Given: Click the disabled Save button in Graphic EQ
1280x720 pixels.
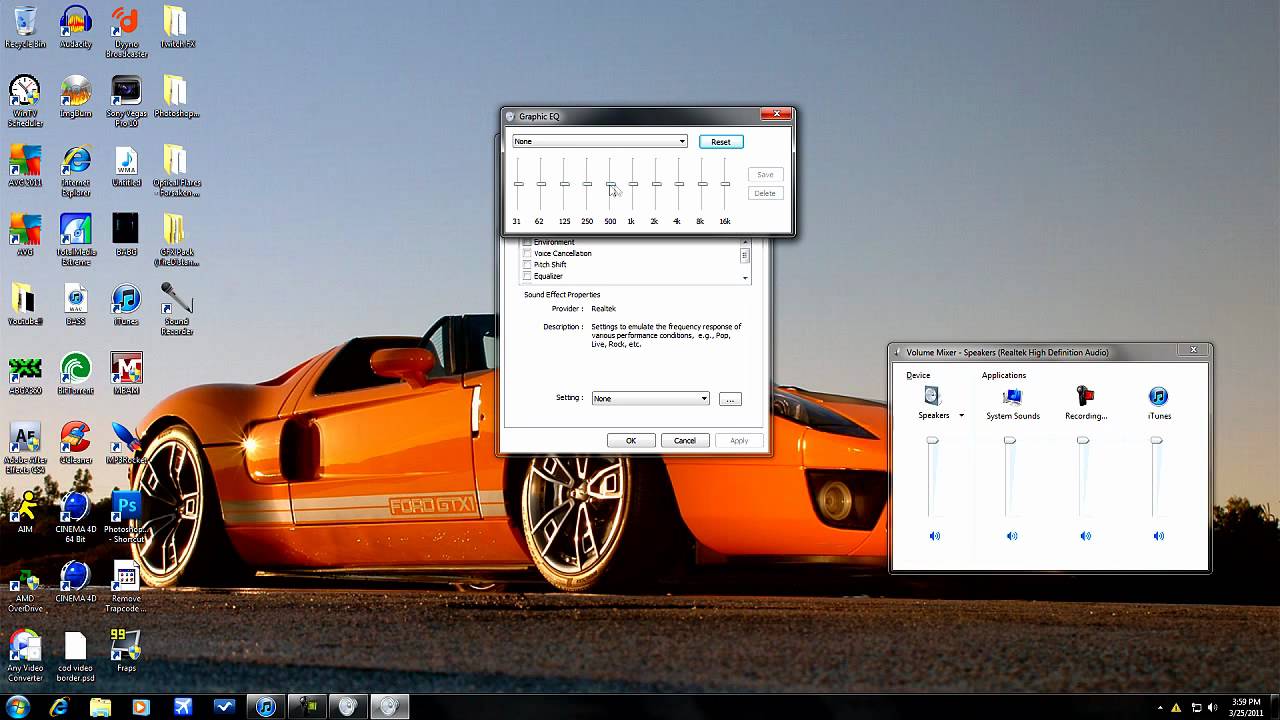Looking at the screenshot, I should tap(765, 174).
